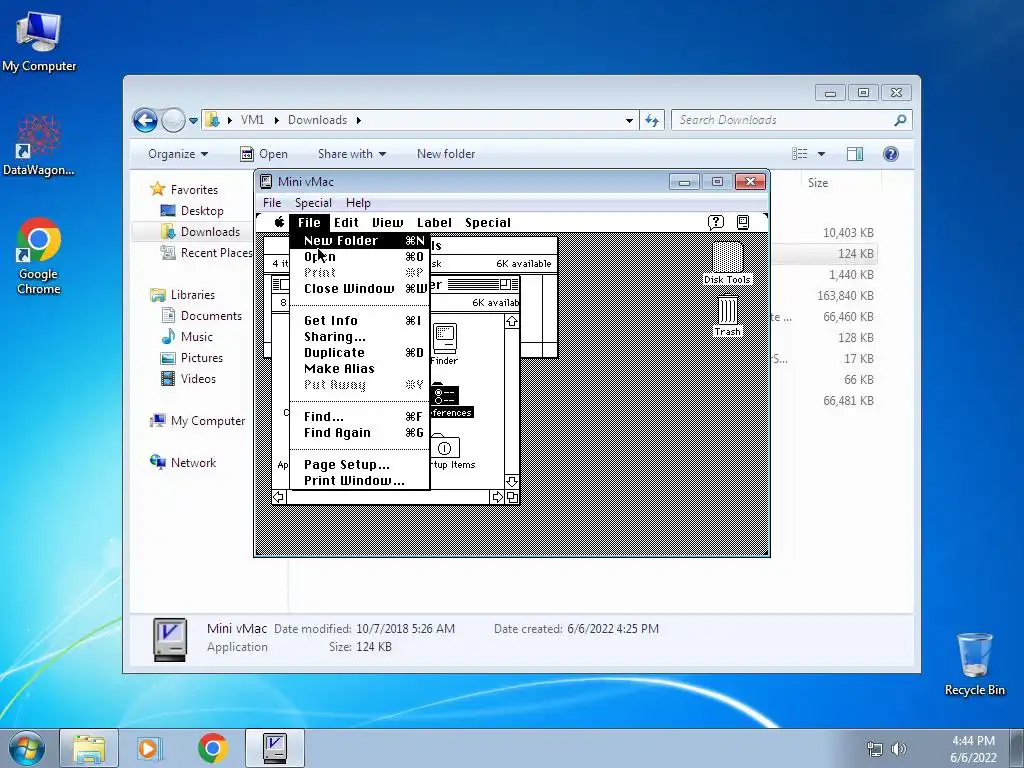Image resolution: width=1024 pixels, height=768 pixels.
Task: Open the Mac Label menu
Action: [x=434, y=223]
